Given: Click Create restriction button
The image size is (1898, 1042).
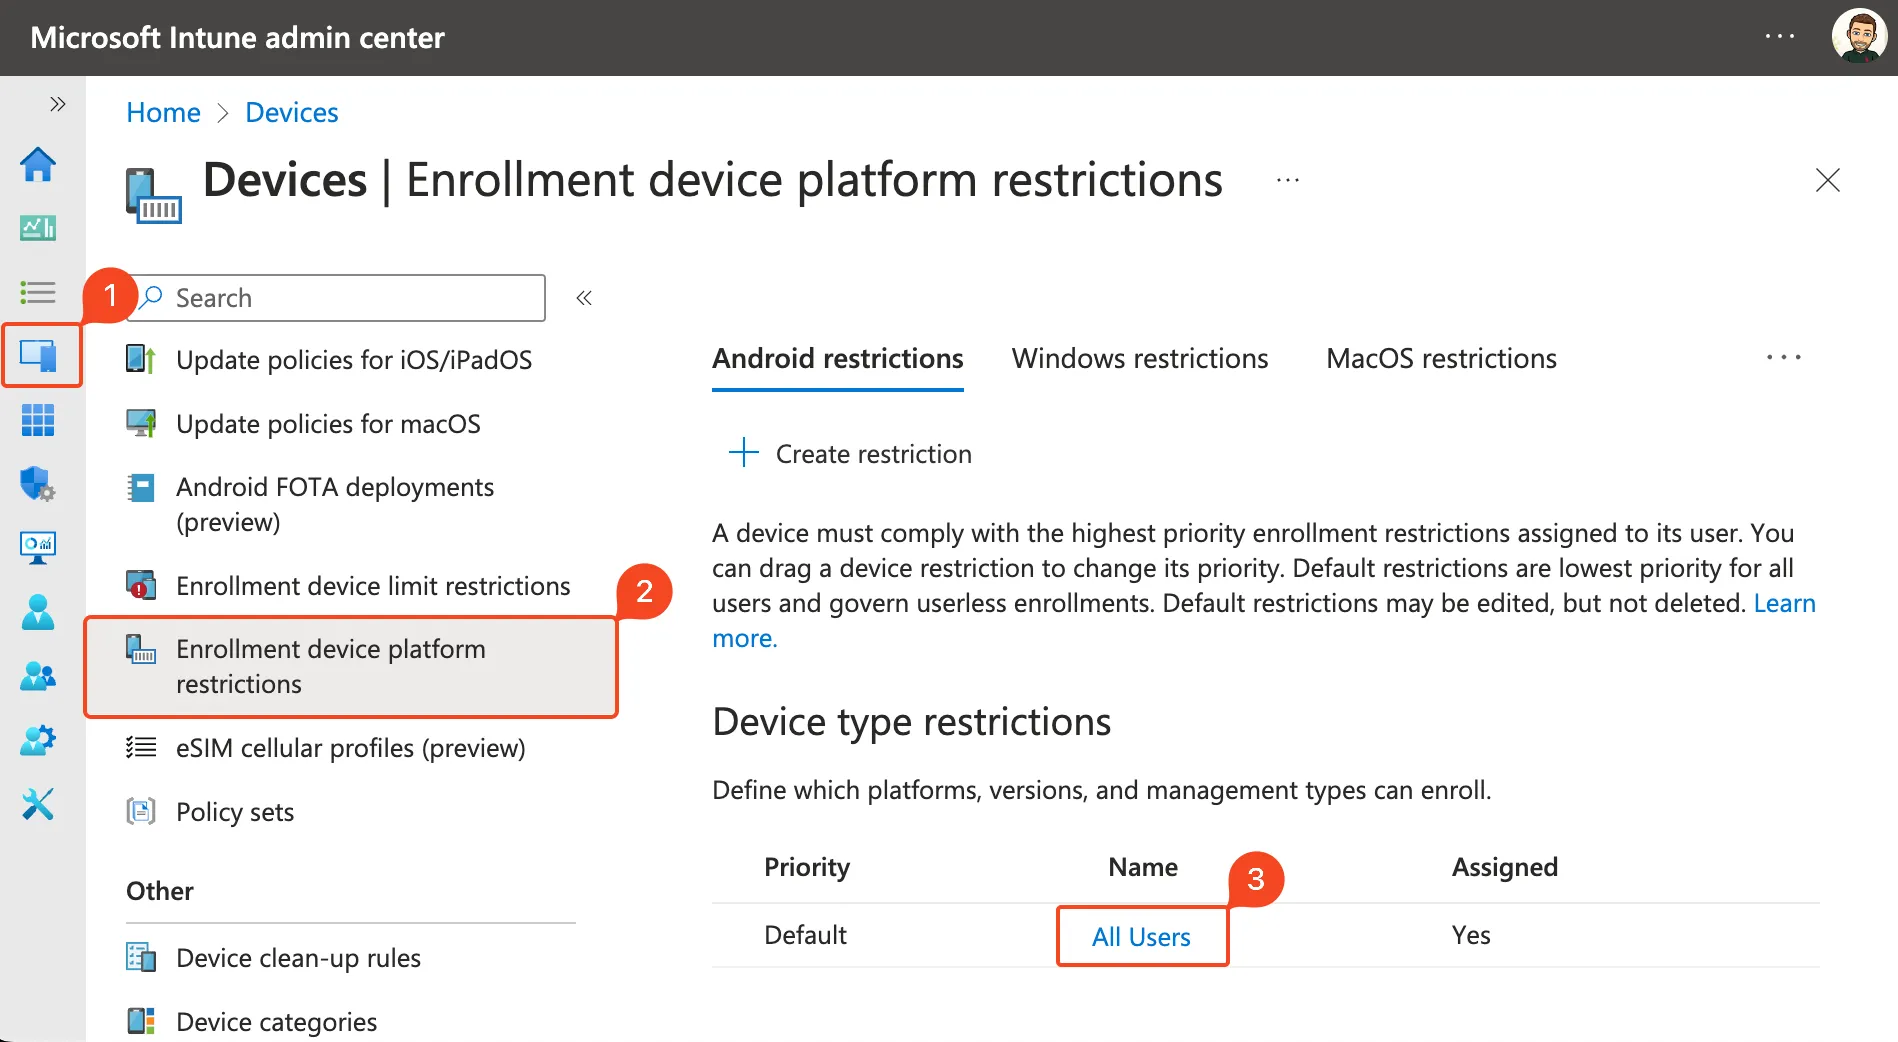Looking at the screenshot, I should pos(850,453).
